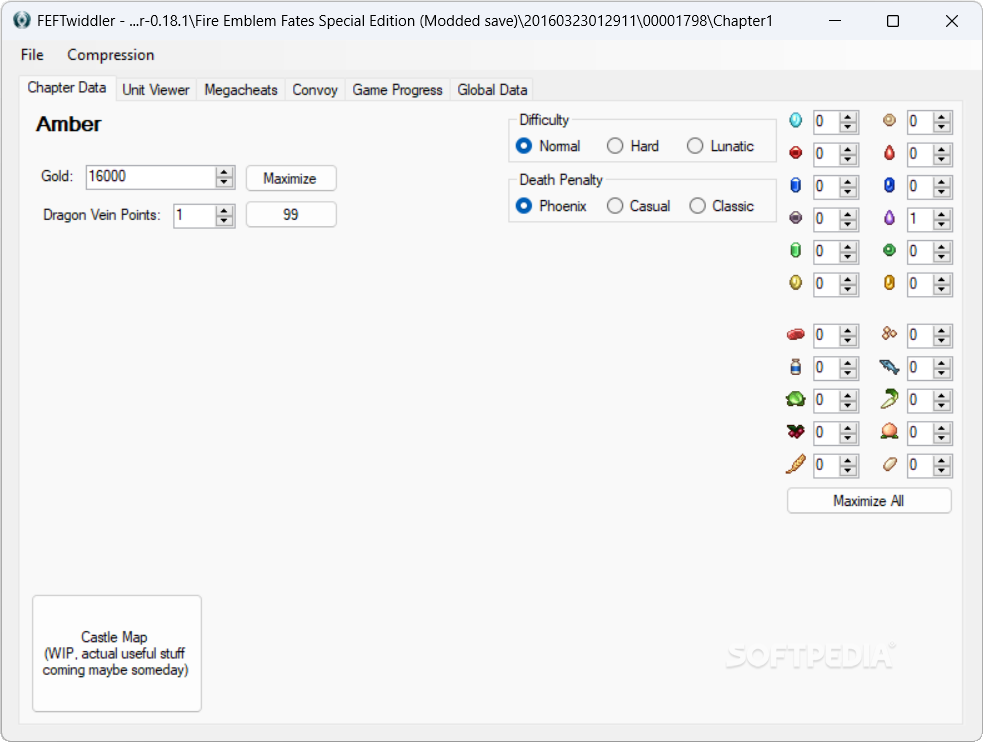
Task: Click the dark-blue oval lapis gem icon
Action: [889, 186]
